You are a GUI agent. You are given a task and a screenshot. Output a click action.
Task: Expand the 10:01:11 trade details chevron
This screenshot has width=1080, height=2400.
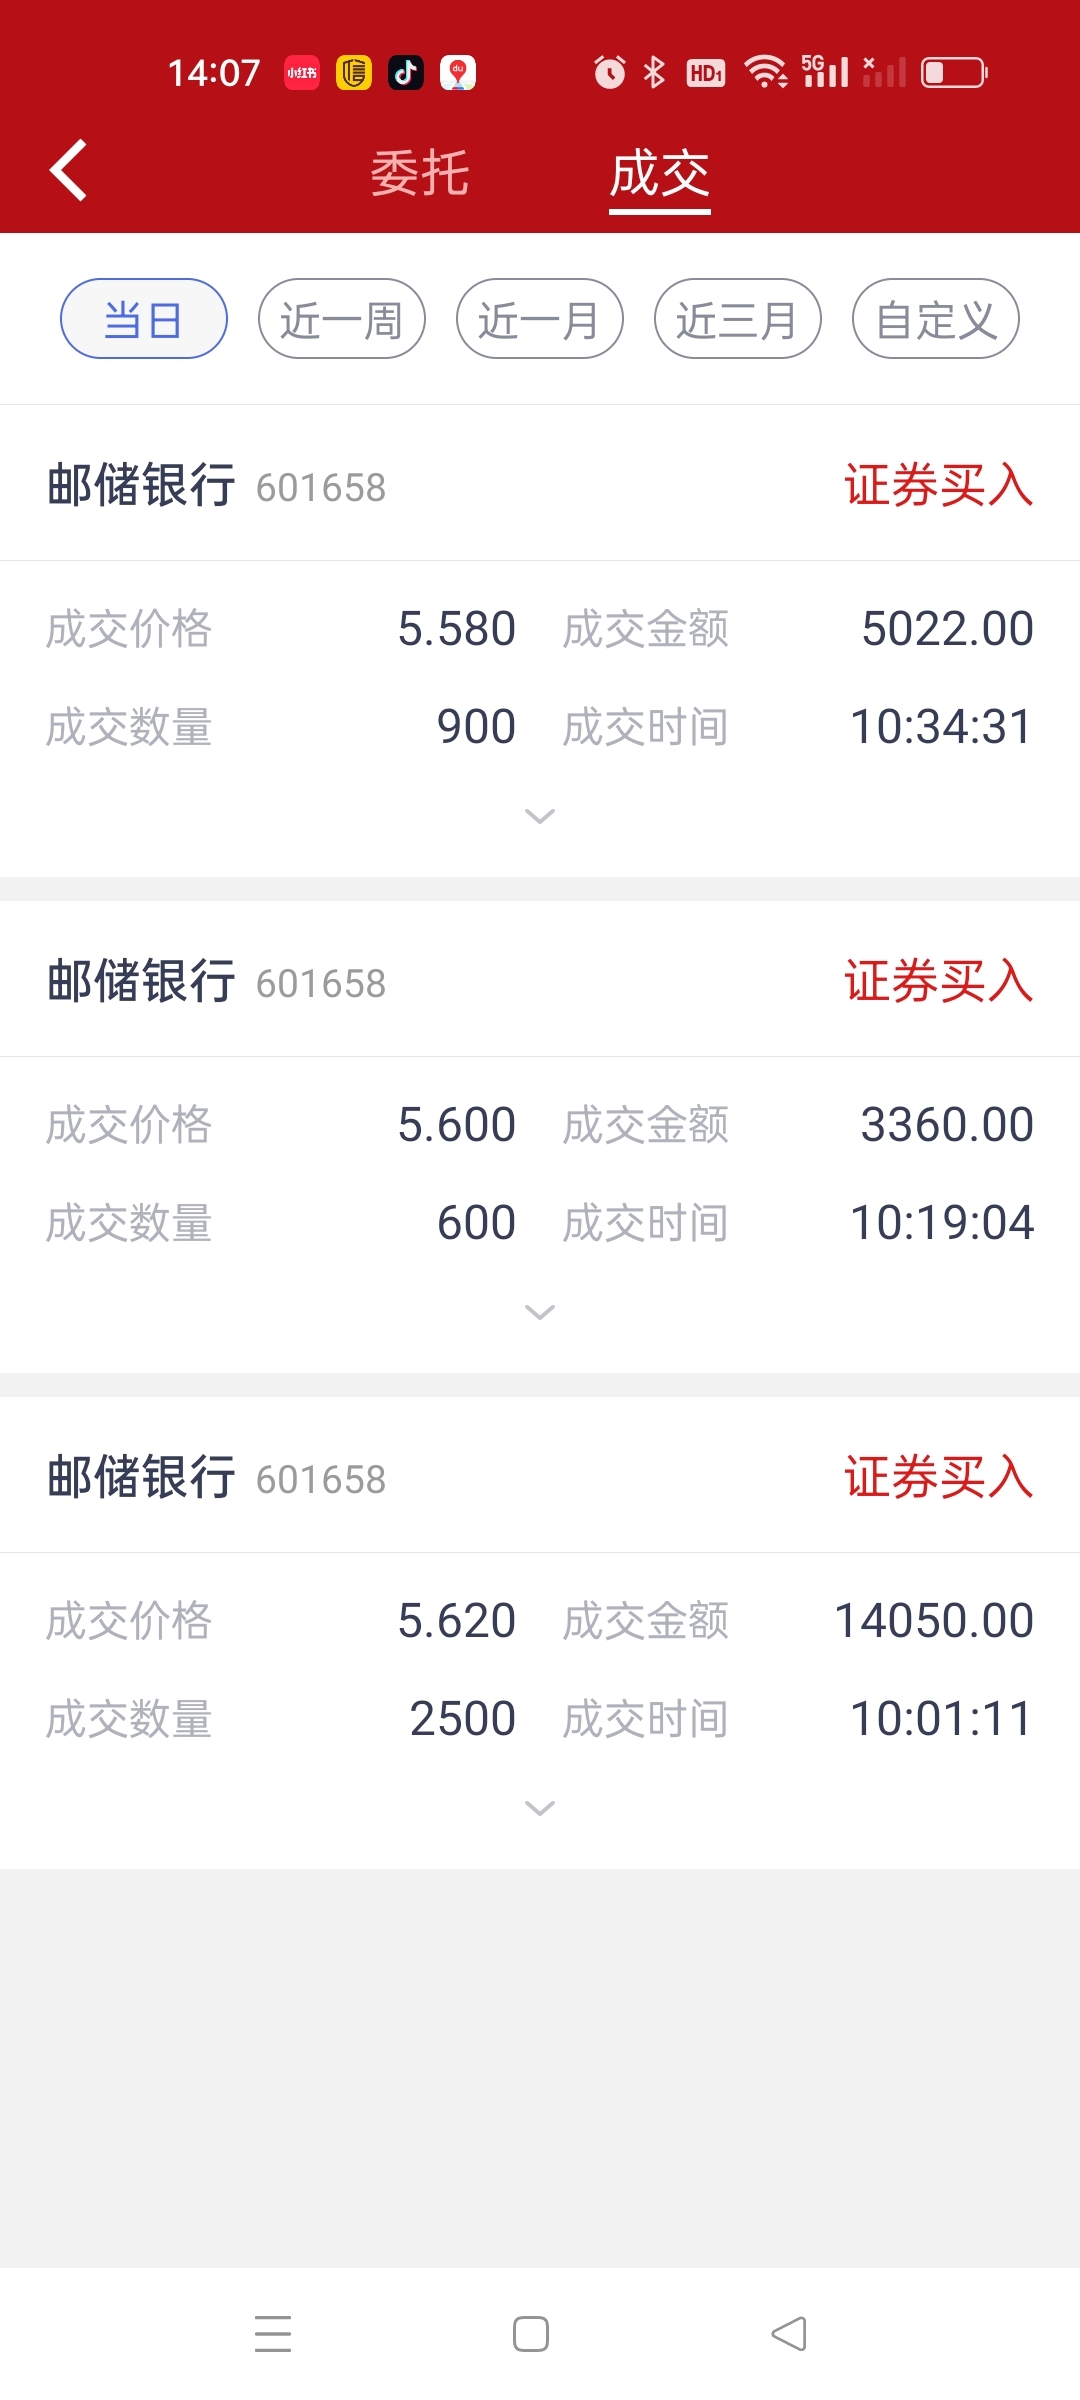coord(540,1809)
